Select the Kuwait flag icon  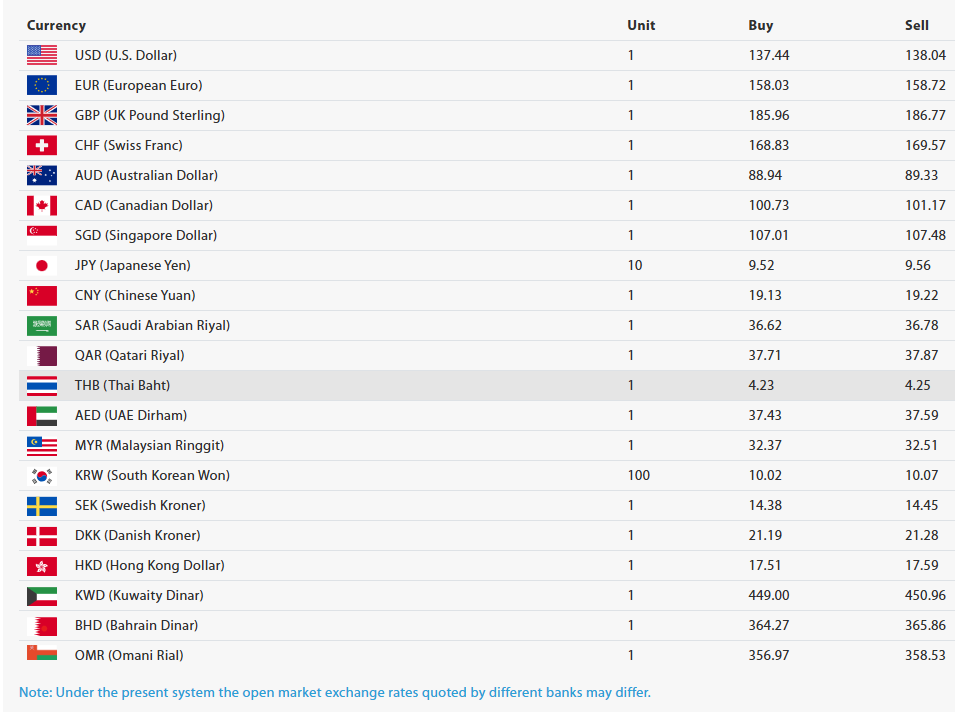pos(42,596)
